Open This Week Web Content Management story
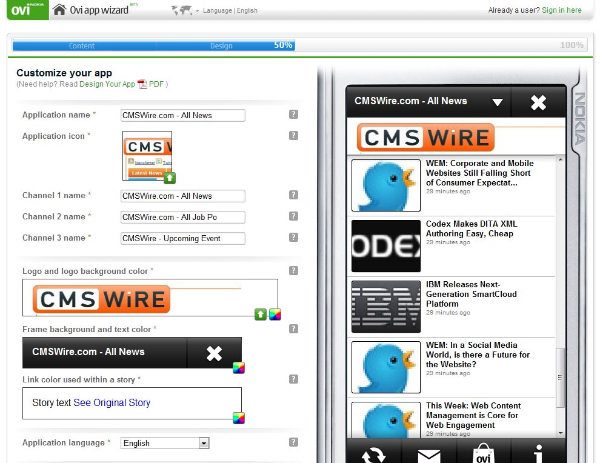Image resolution: width=600 pixels, height=463 pixels. (473, 415)
